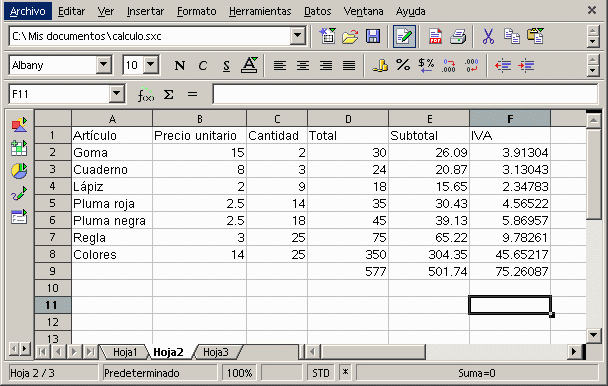Open the Datos menu

click(x=317, y=11)
